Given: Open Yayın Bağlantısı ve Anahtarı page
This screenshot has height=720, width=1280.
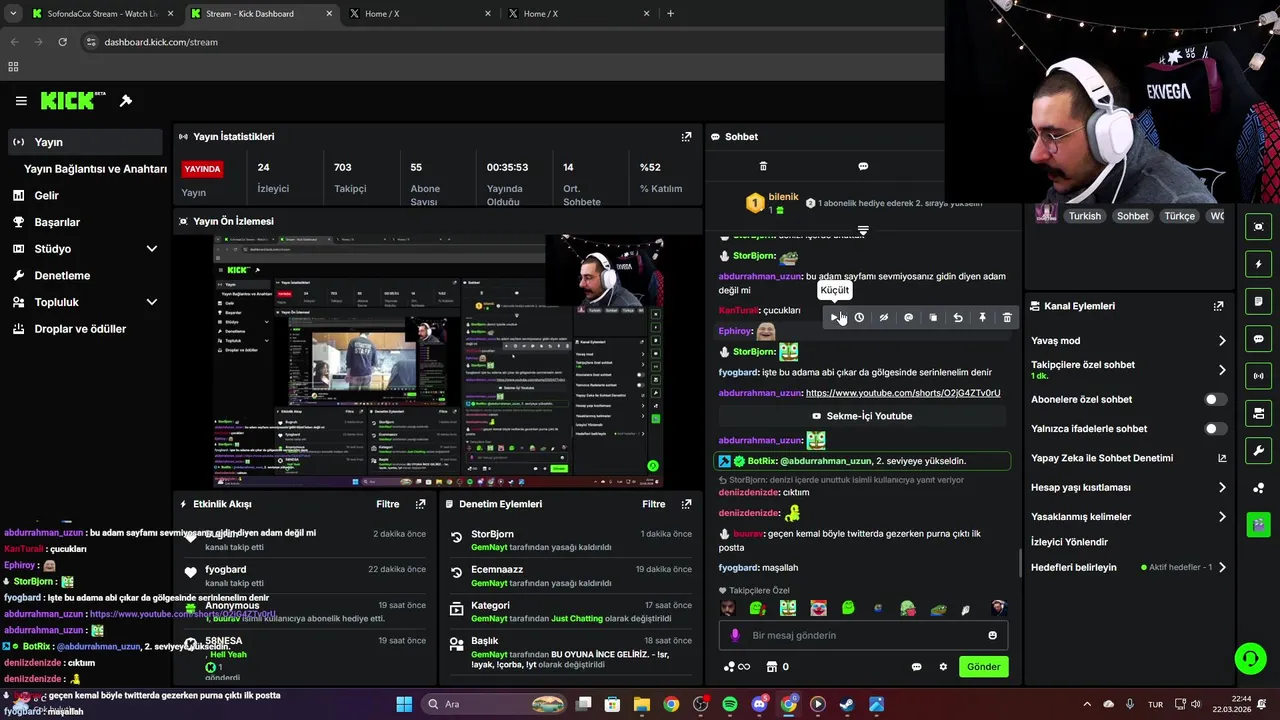Looking at the screenshot, I should pyautogui.click(x=95, y=169).
